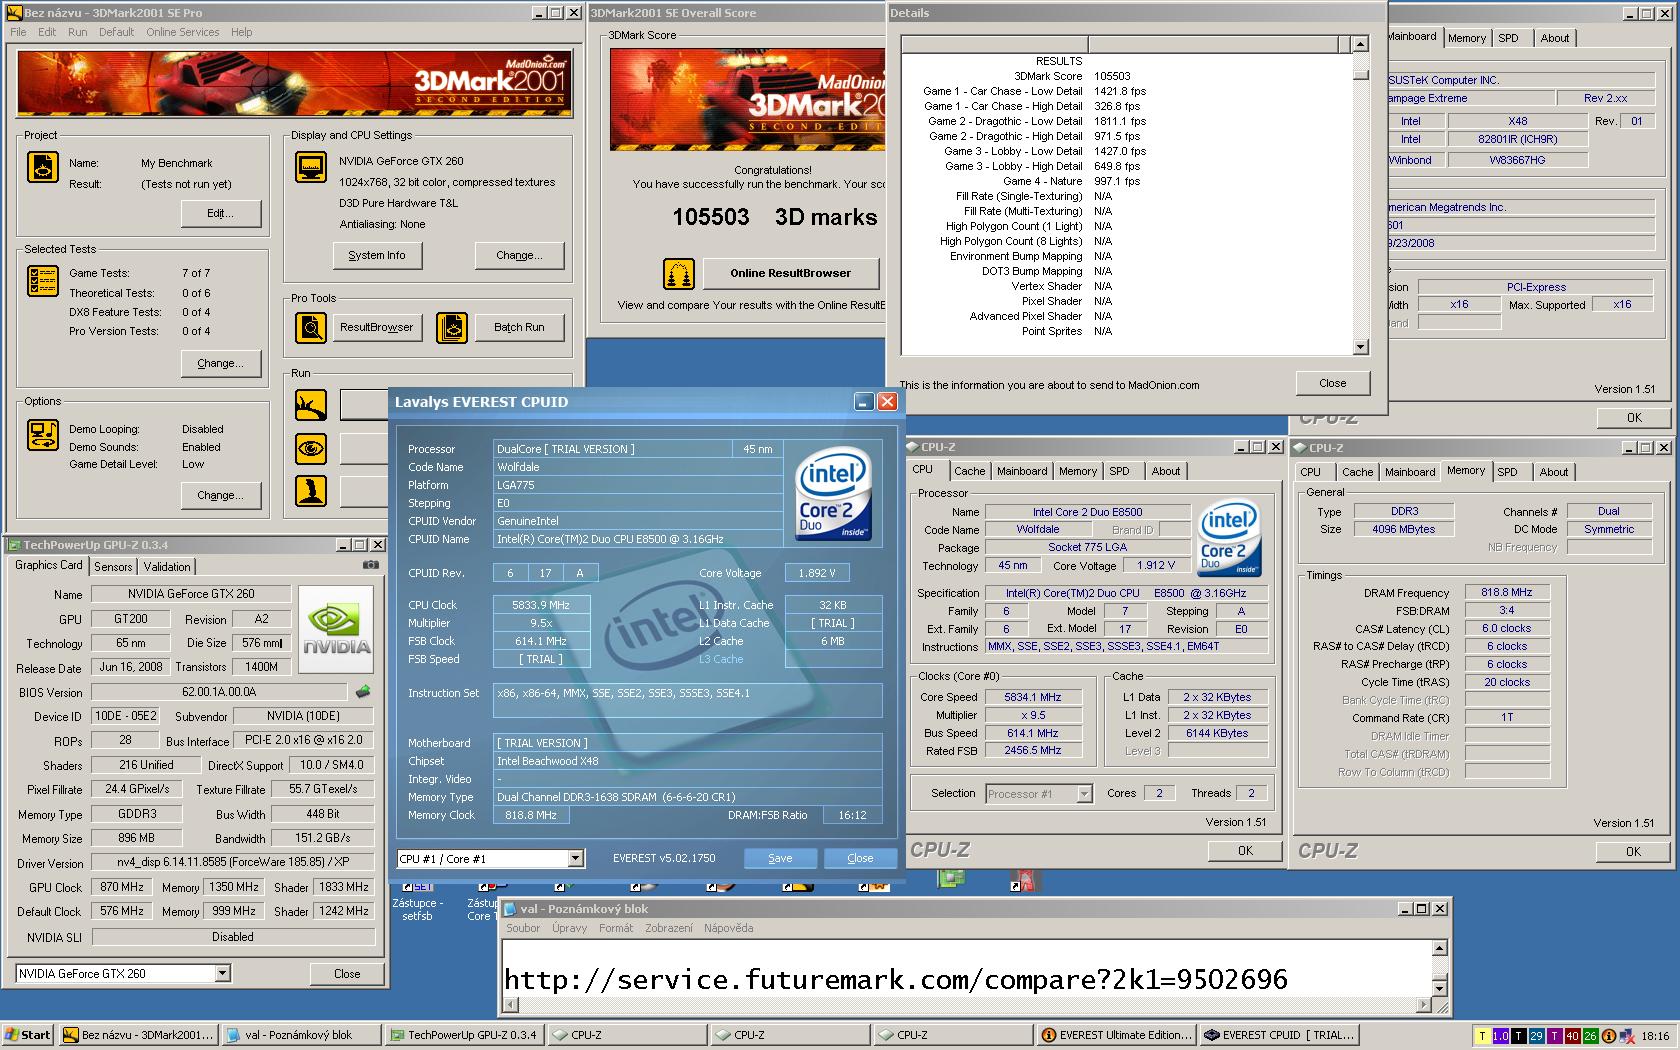Image resolution: width=1680 pixels, height=1050 pixels.
Task: Click the Notepad scroll up arrow
Action: 1440,948
